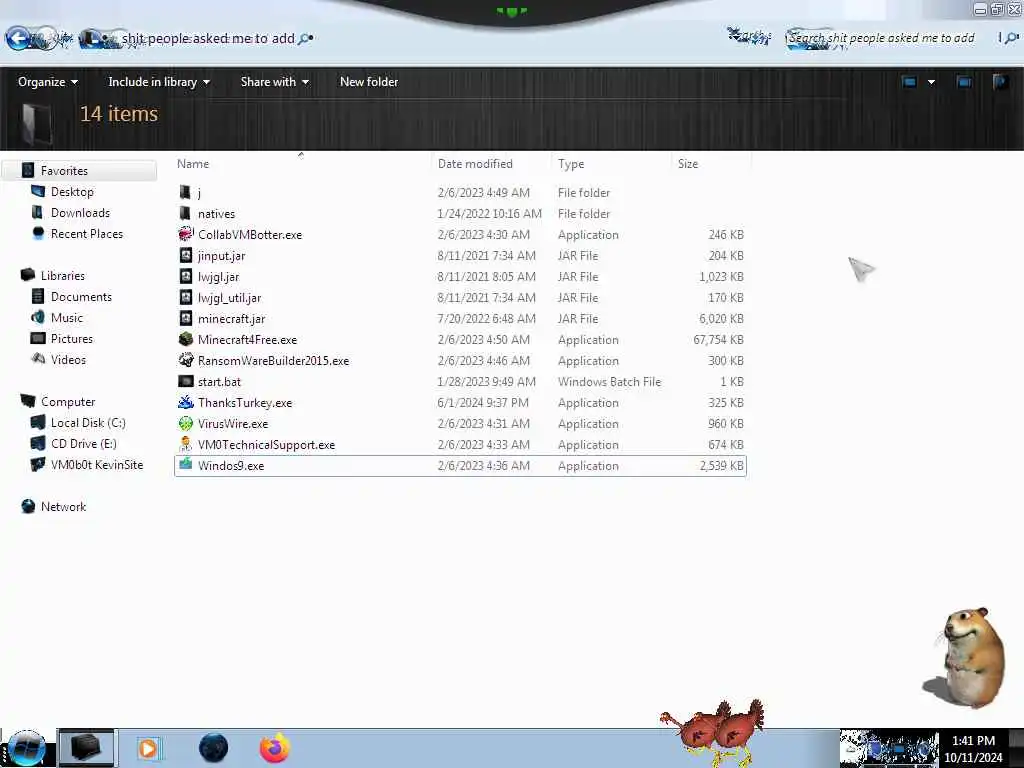
Task: Click the globe browser taskbar icon
Action: [214, 748]
